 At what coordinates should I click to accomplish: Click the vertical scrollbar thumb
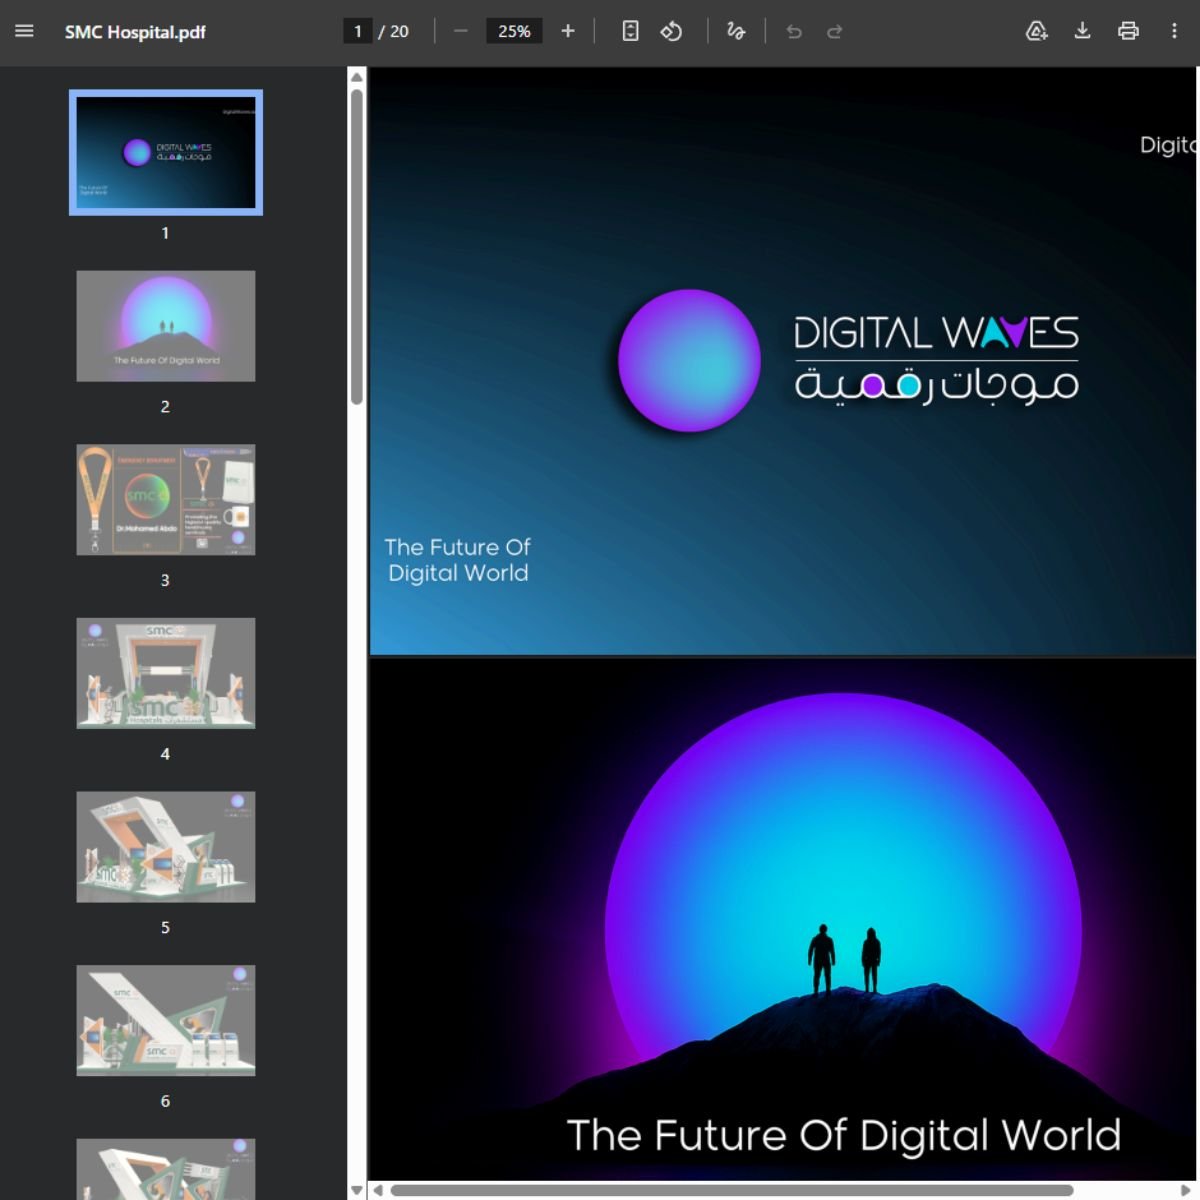[357, 247]
